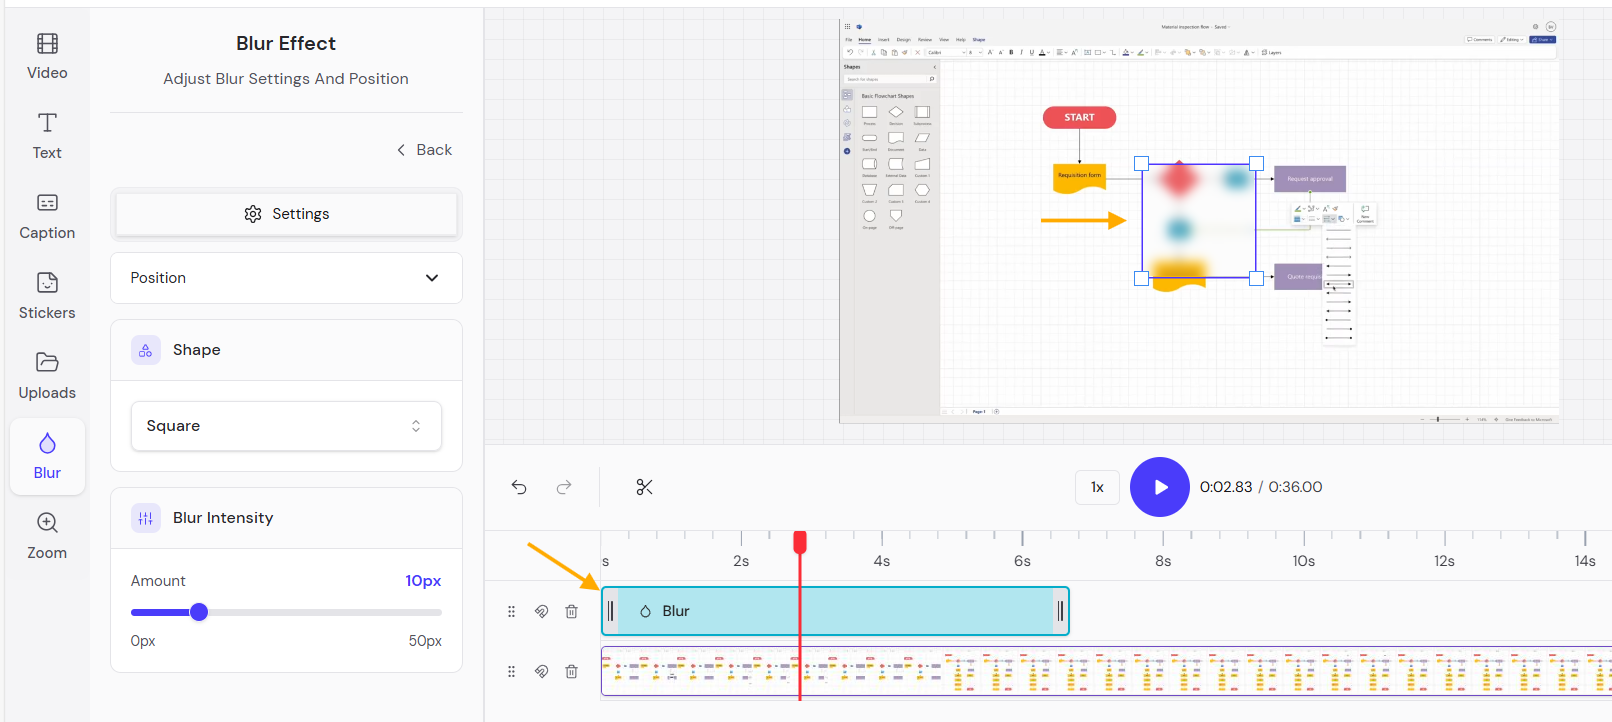This screenshot has height=722, width=1612.
Task: Click the Blur Intensity amount slider handle
Action: tap(199, 612)
